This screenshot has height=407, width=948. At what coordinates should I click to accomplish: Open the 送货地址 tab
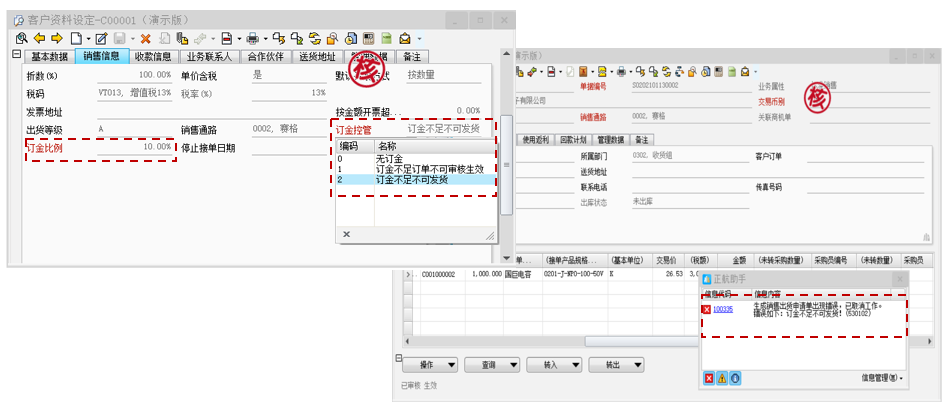click(317, 57)
